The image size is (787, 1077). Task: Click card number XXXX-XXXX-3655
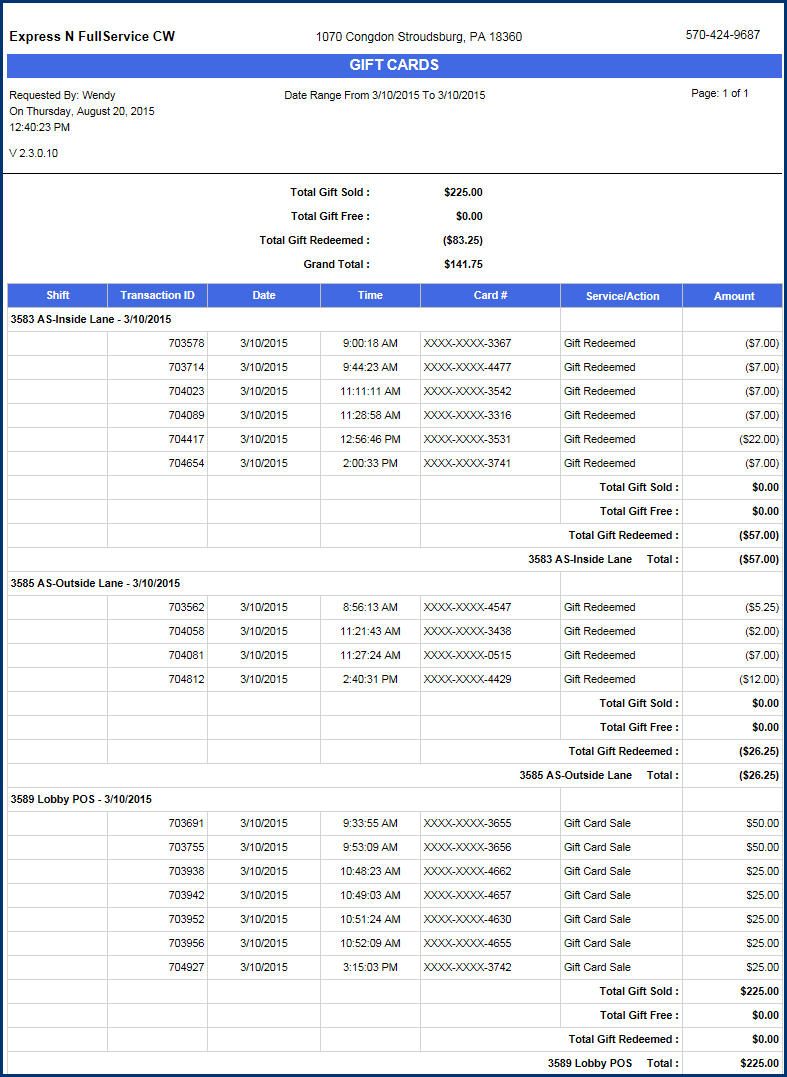pos(467,823)
